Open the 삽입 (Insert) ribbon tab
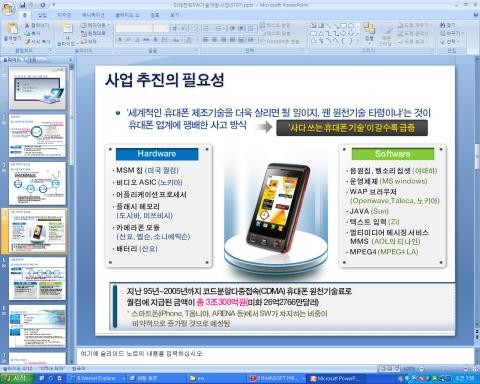The height and width of the screenshot is (384, 480). [42, 15]
